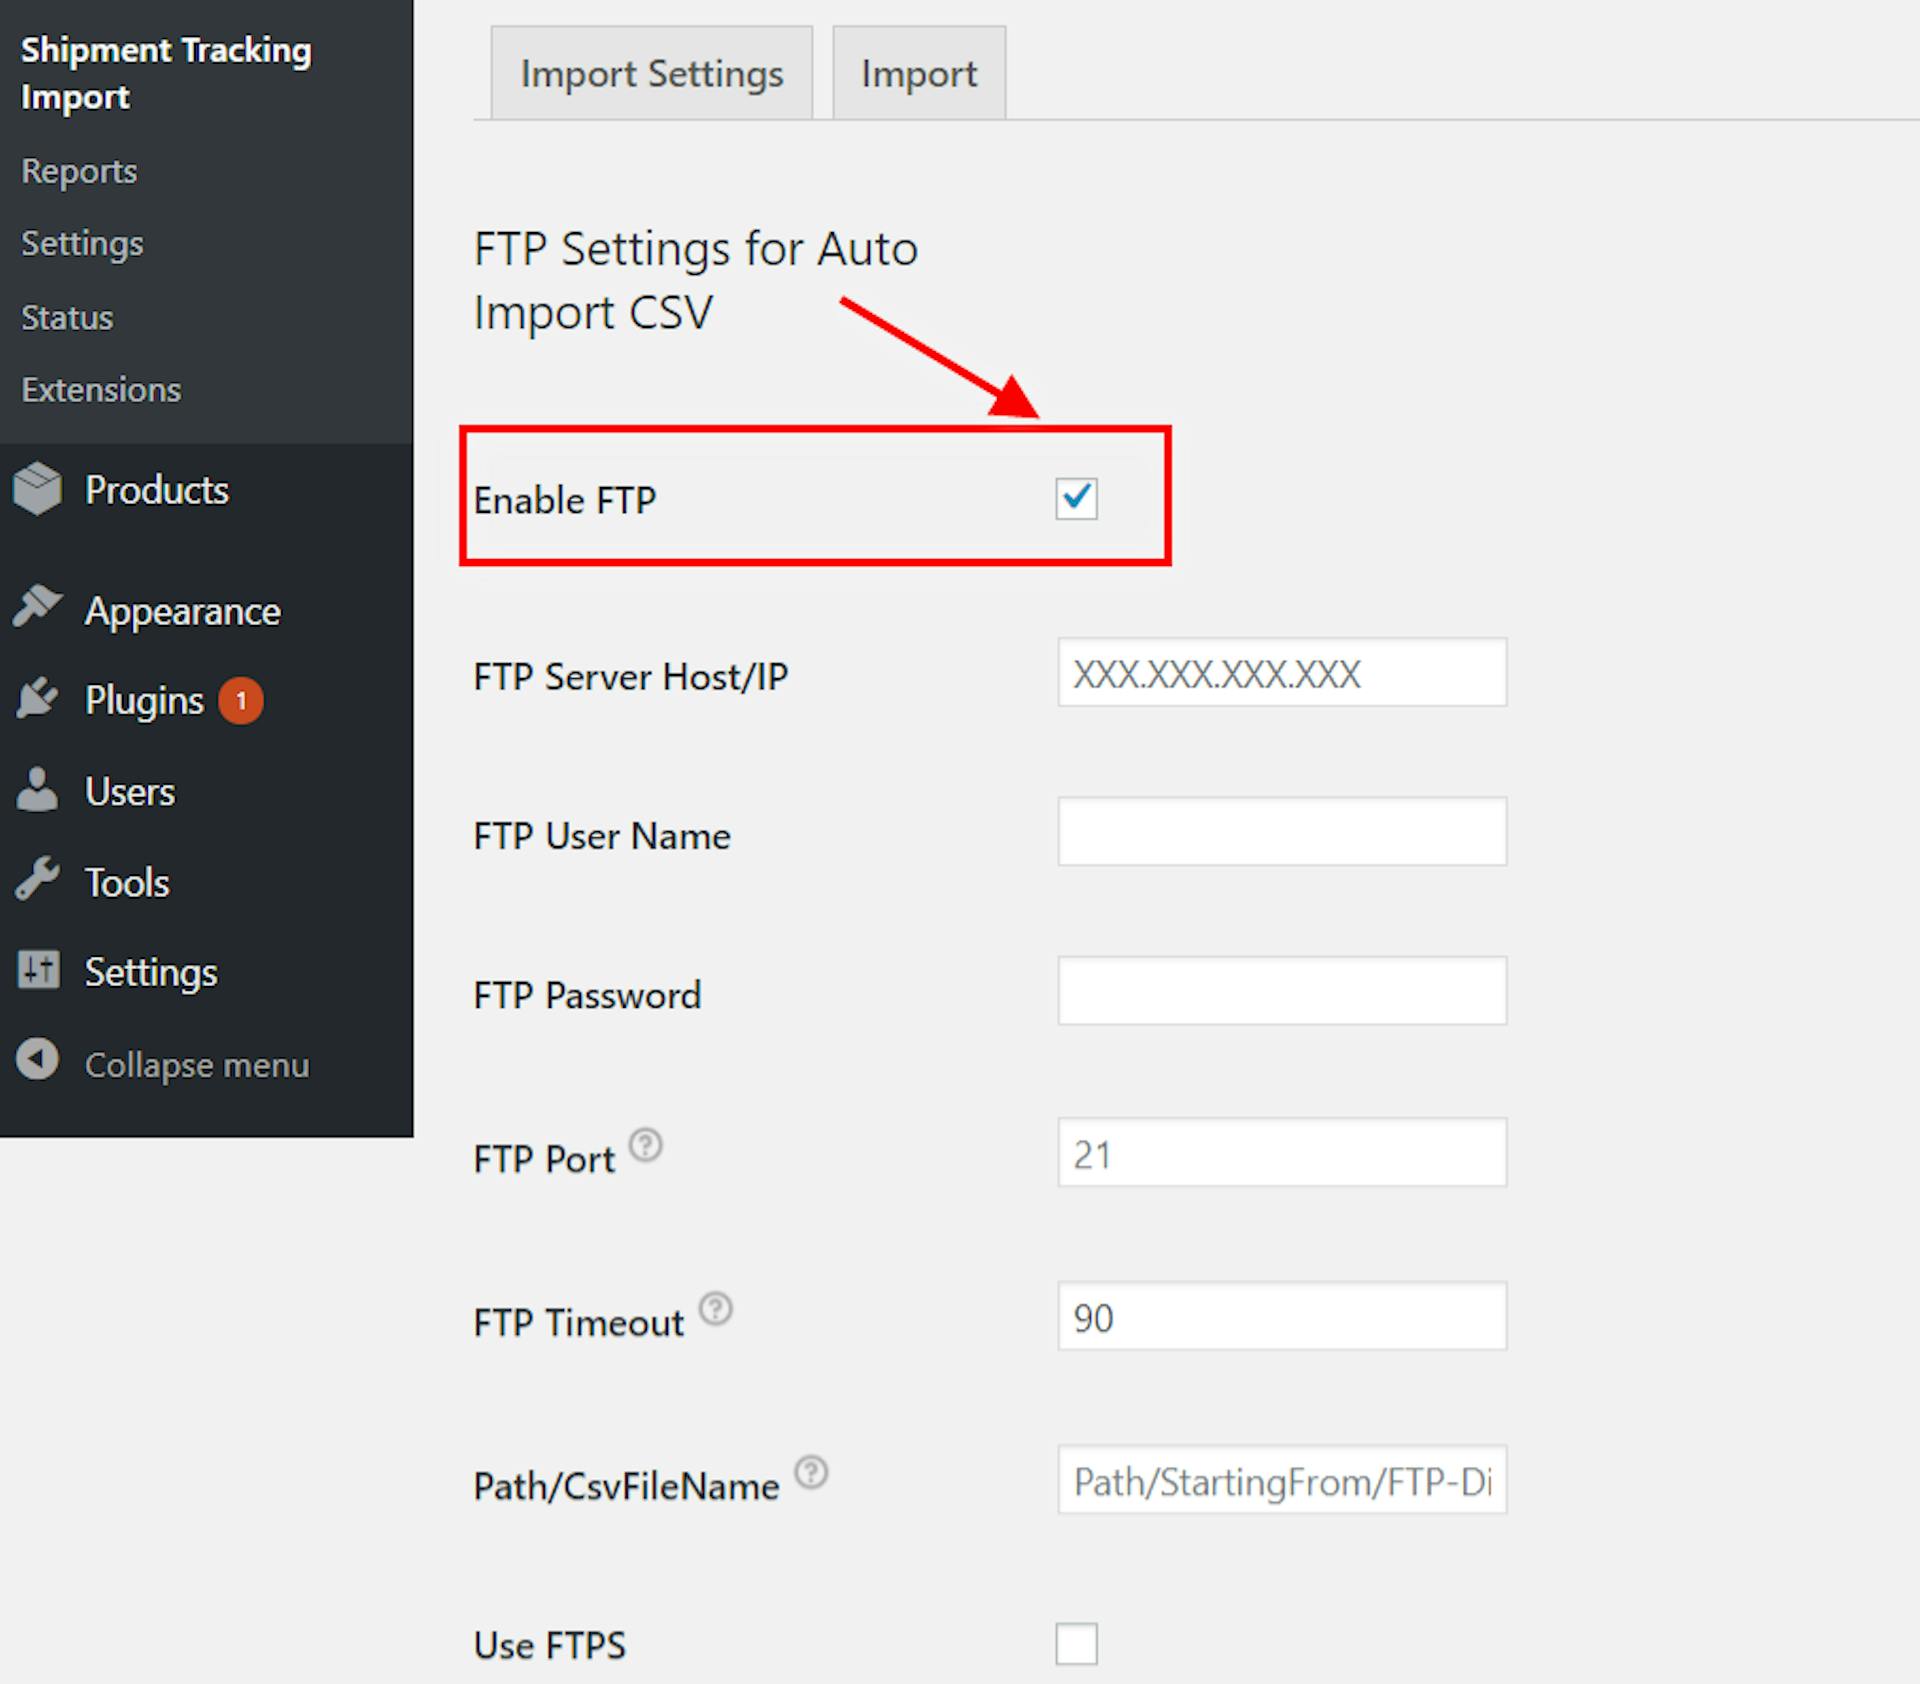Open Shipment Tracking Import submenu item
Viewport: 1920px width, 1684px height.
click(166, 73)
